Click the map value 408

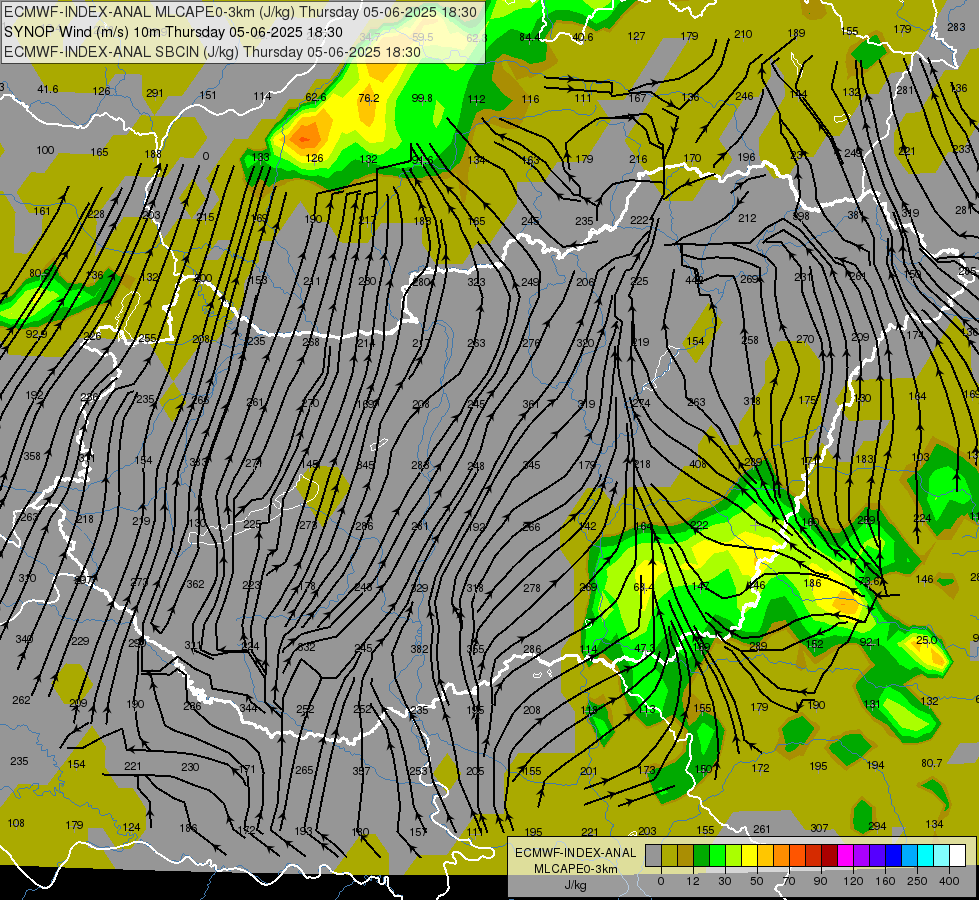697,464
